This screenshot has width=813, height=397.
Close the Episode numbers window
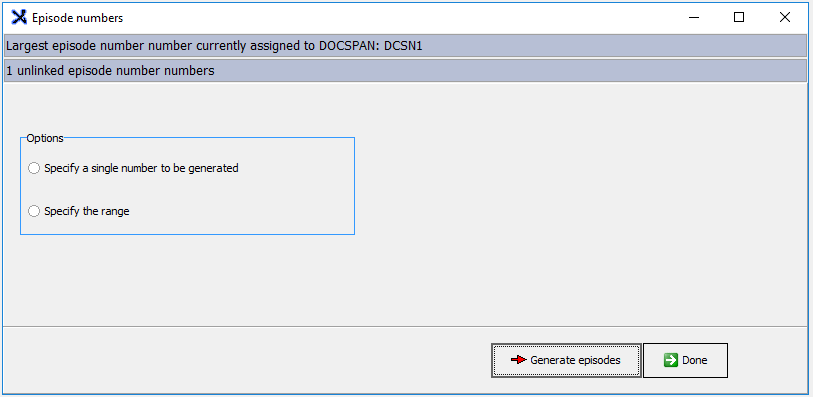[x=784, y=18]
